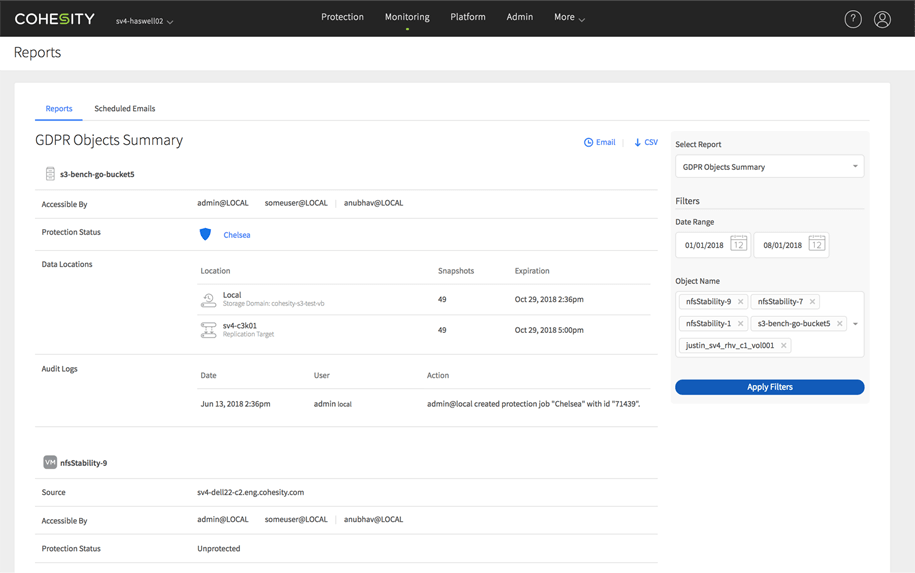Remove the justin_sv4_rhv_c1_vol001 filter tag
Screen dimensions: 915x573
(x=784, y=345)
